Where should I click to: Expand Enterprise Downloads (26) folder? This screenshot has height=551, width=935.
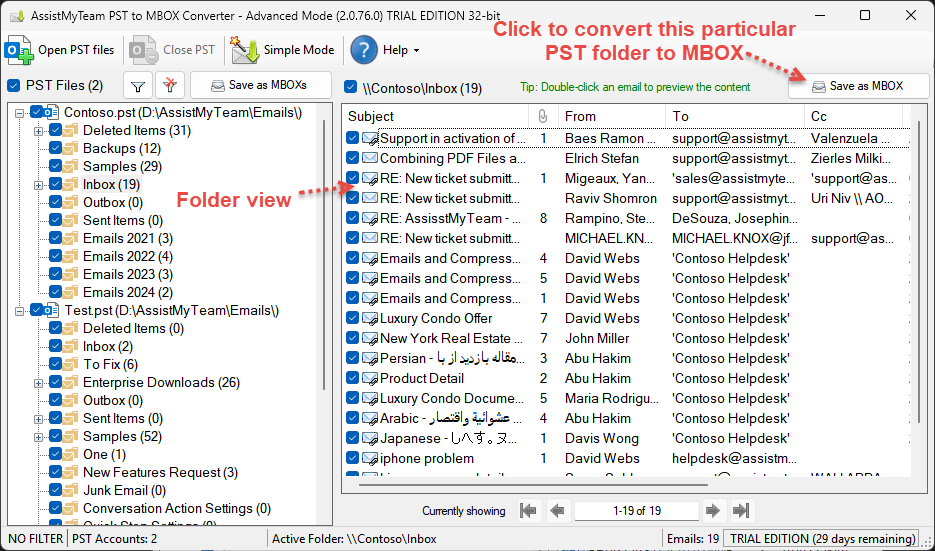pyautogui.click(x=39, y=383)
